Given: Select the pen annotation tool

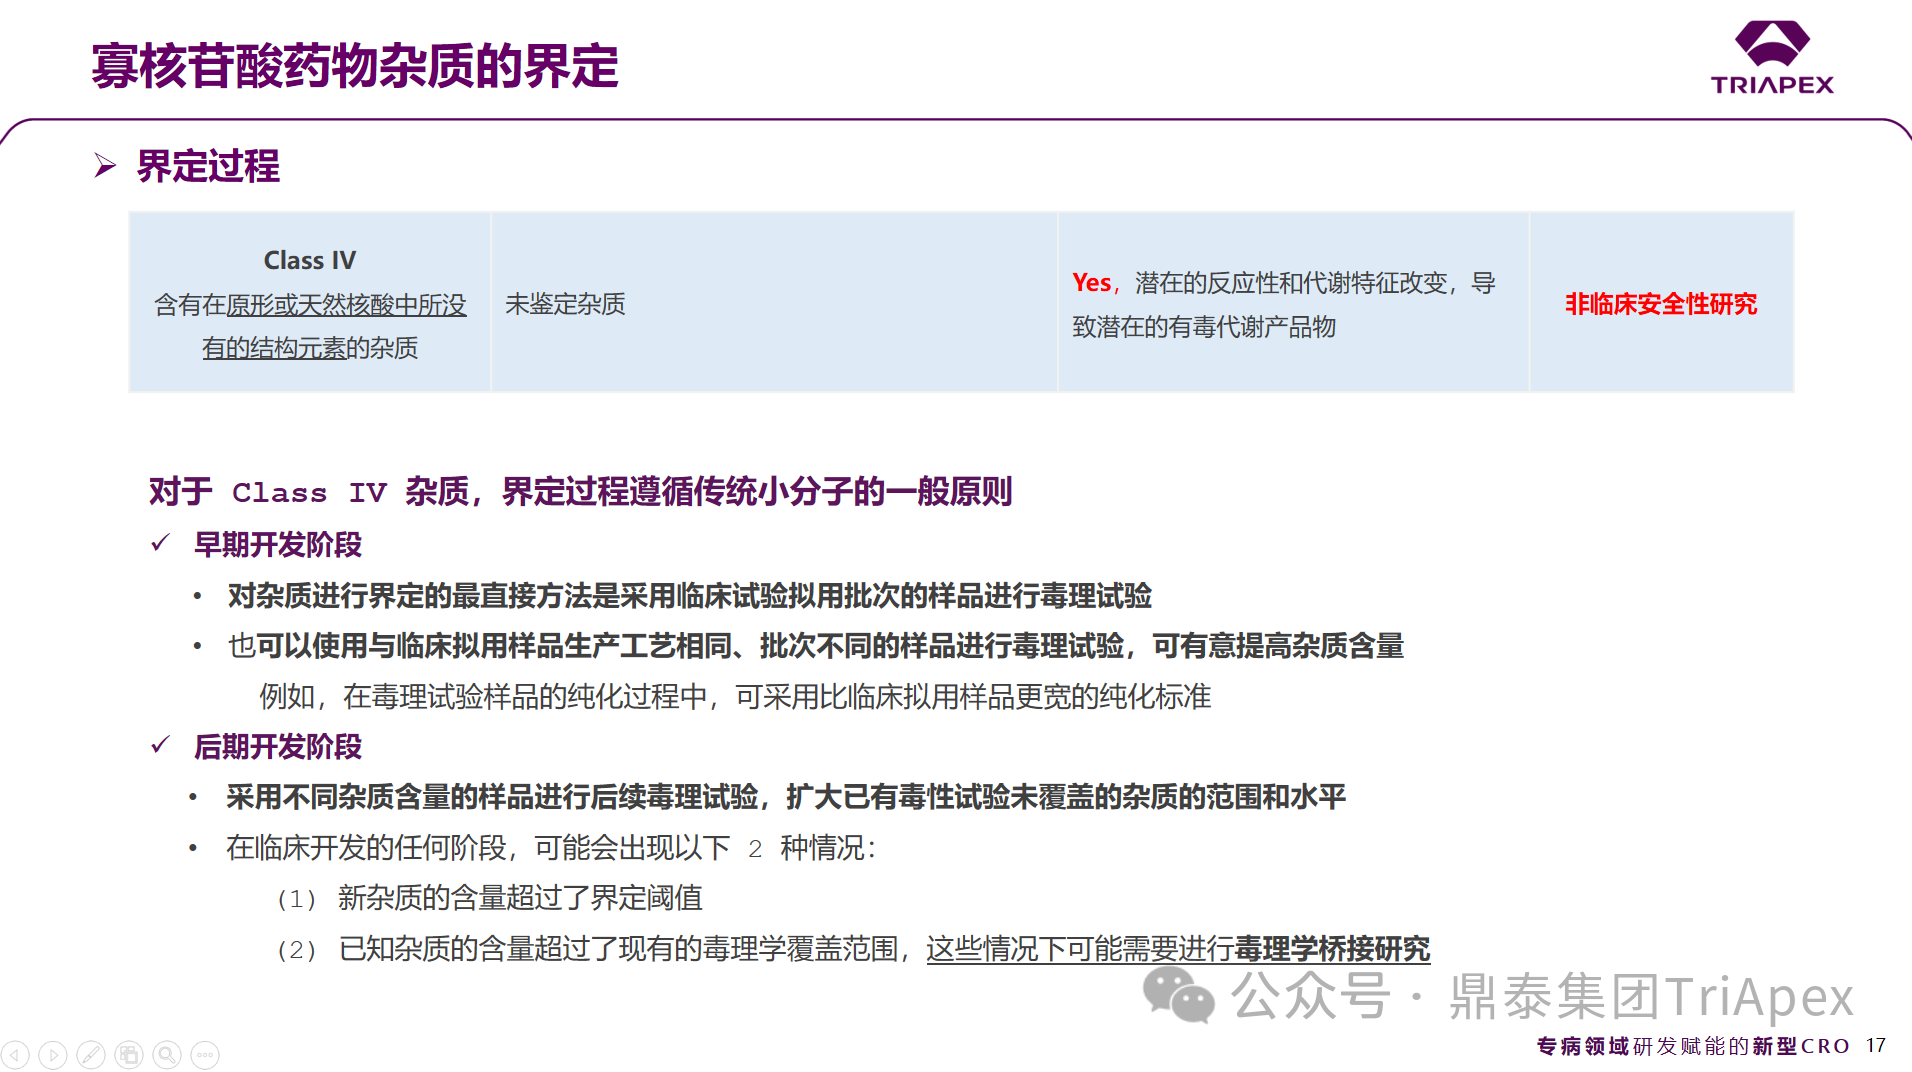Looking at the screenshot, I should click(91, 1054).
